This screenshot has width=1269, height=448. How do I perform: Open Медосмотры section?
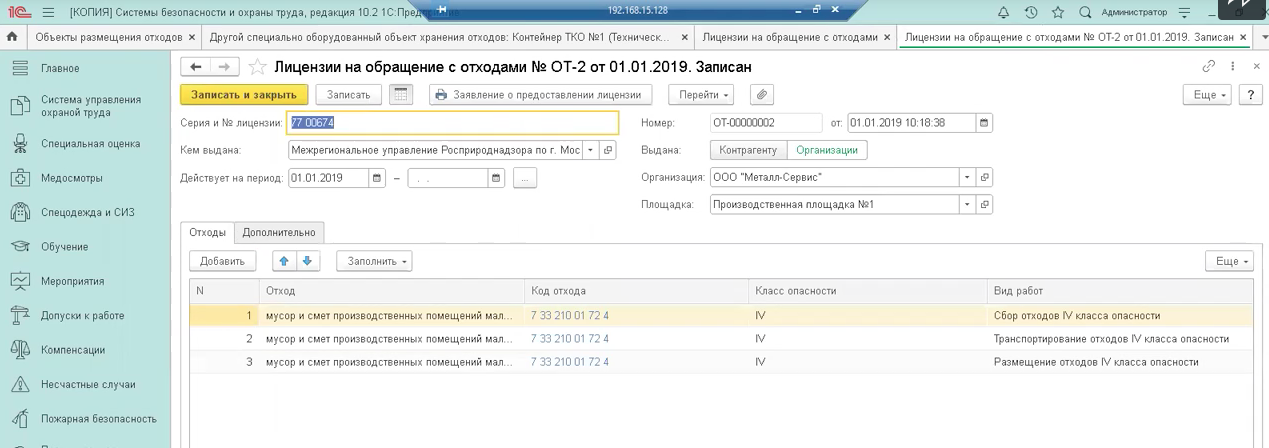pos(71,178)
